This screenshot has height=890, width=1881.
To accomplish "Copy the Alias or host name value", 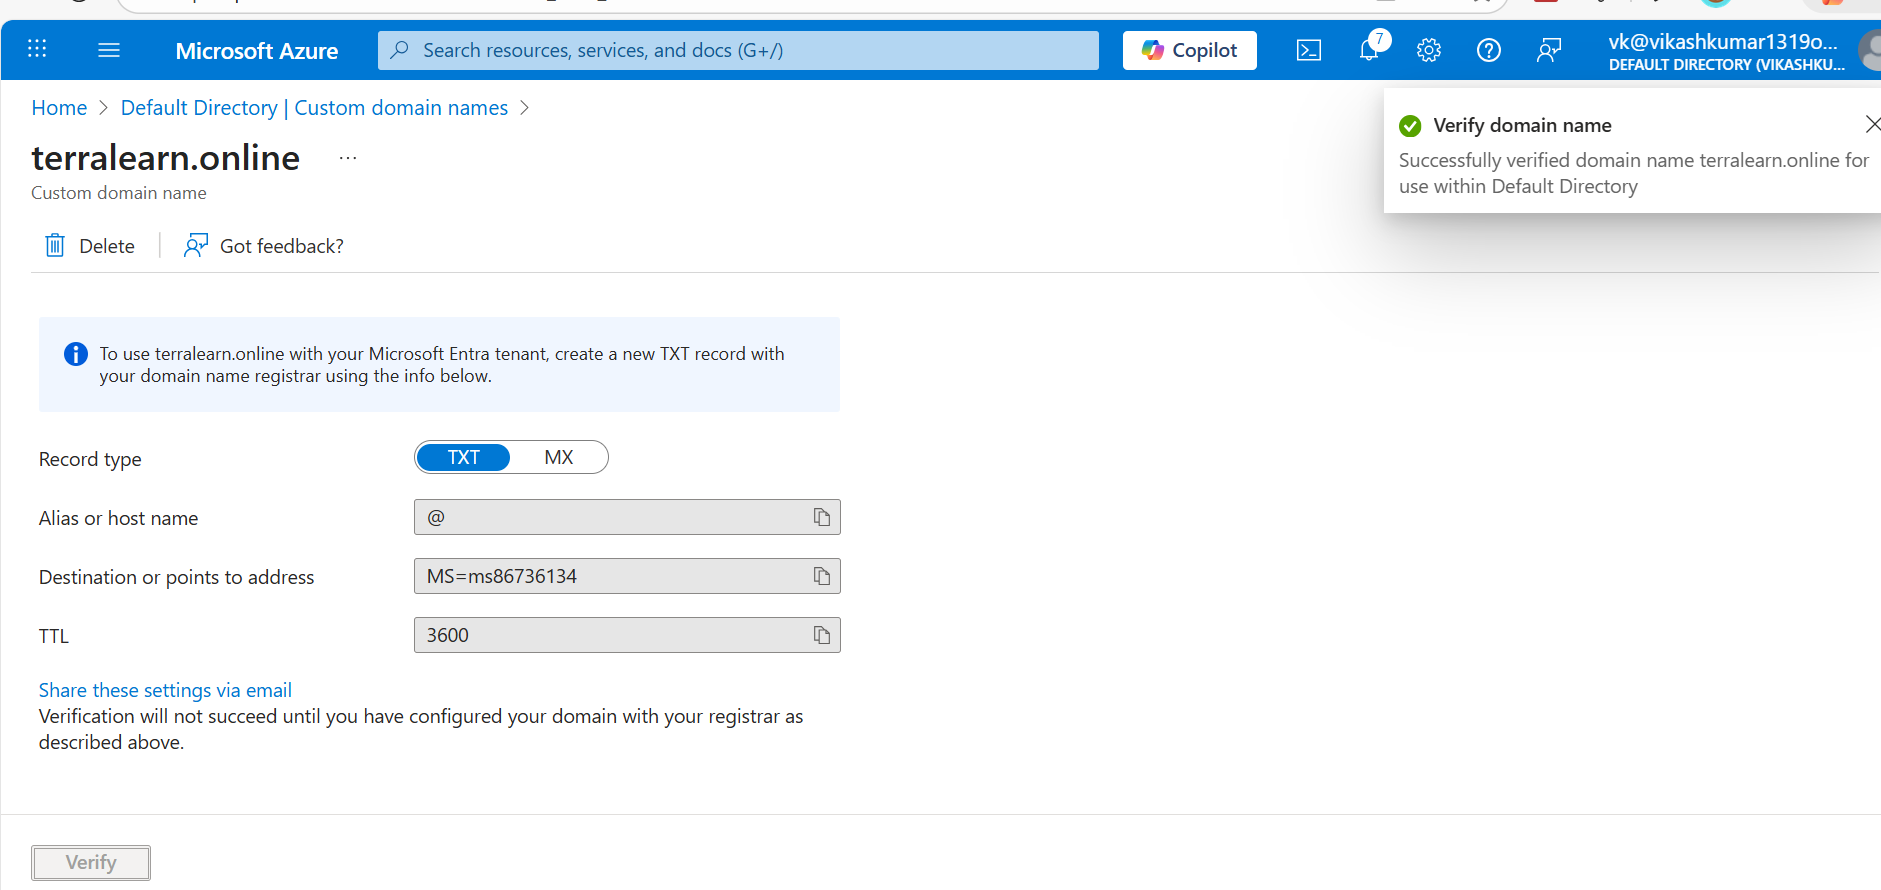I will 821,517.
